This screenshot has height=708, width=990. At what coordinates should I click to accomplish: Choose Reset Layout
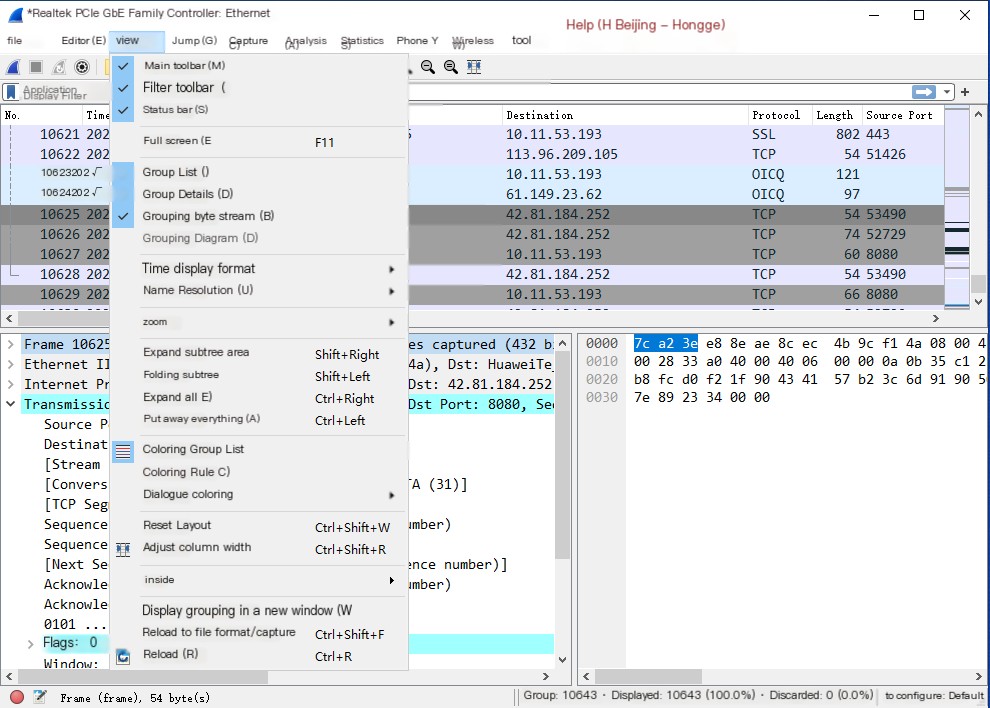pyautogui.click(x=259, y=525)
